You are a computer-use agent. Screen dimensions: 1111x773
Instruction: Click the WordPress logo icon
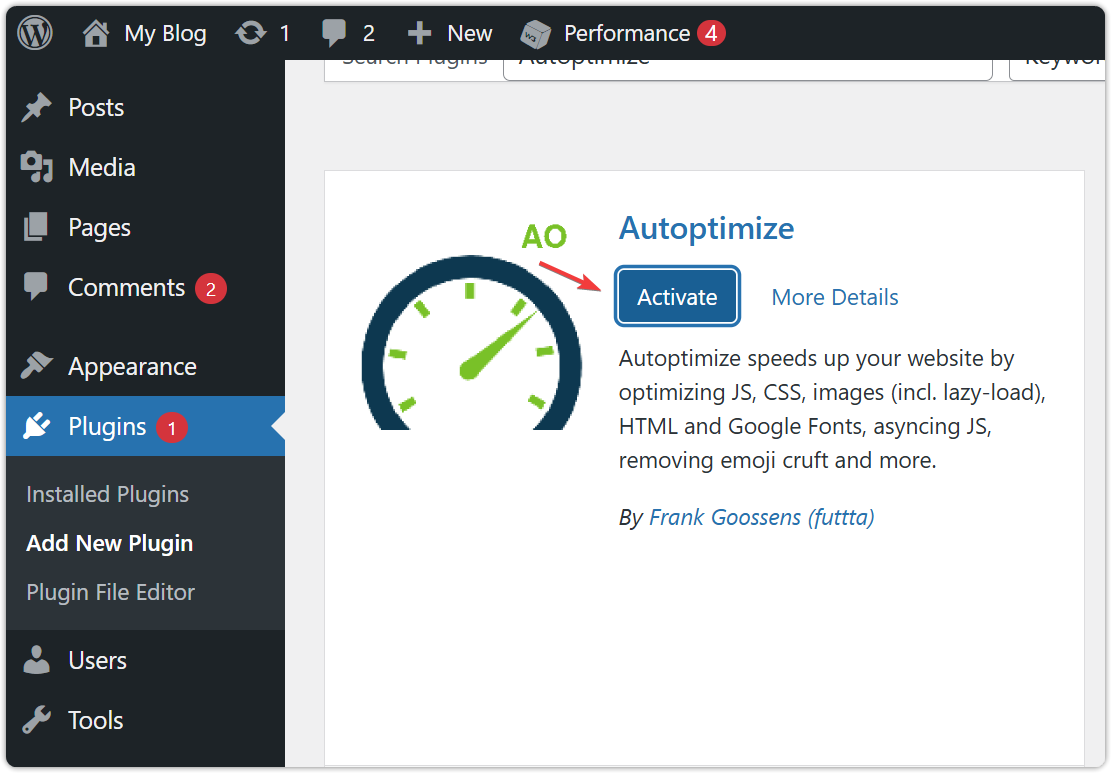pyautogui.click(x=35, y=33)
